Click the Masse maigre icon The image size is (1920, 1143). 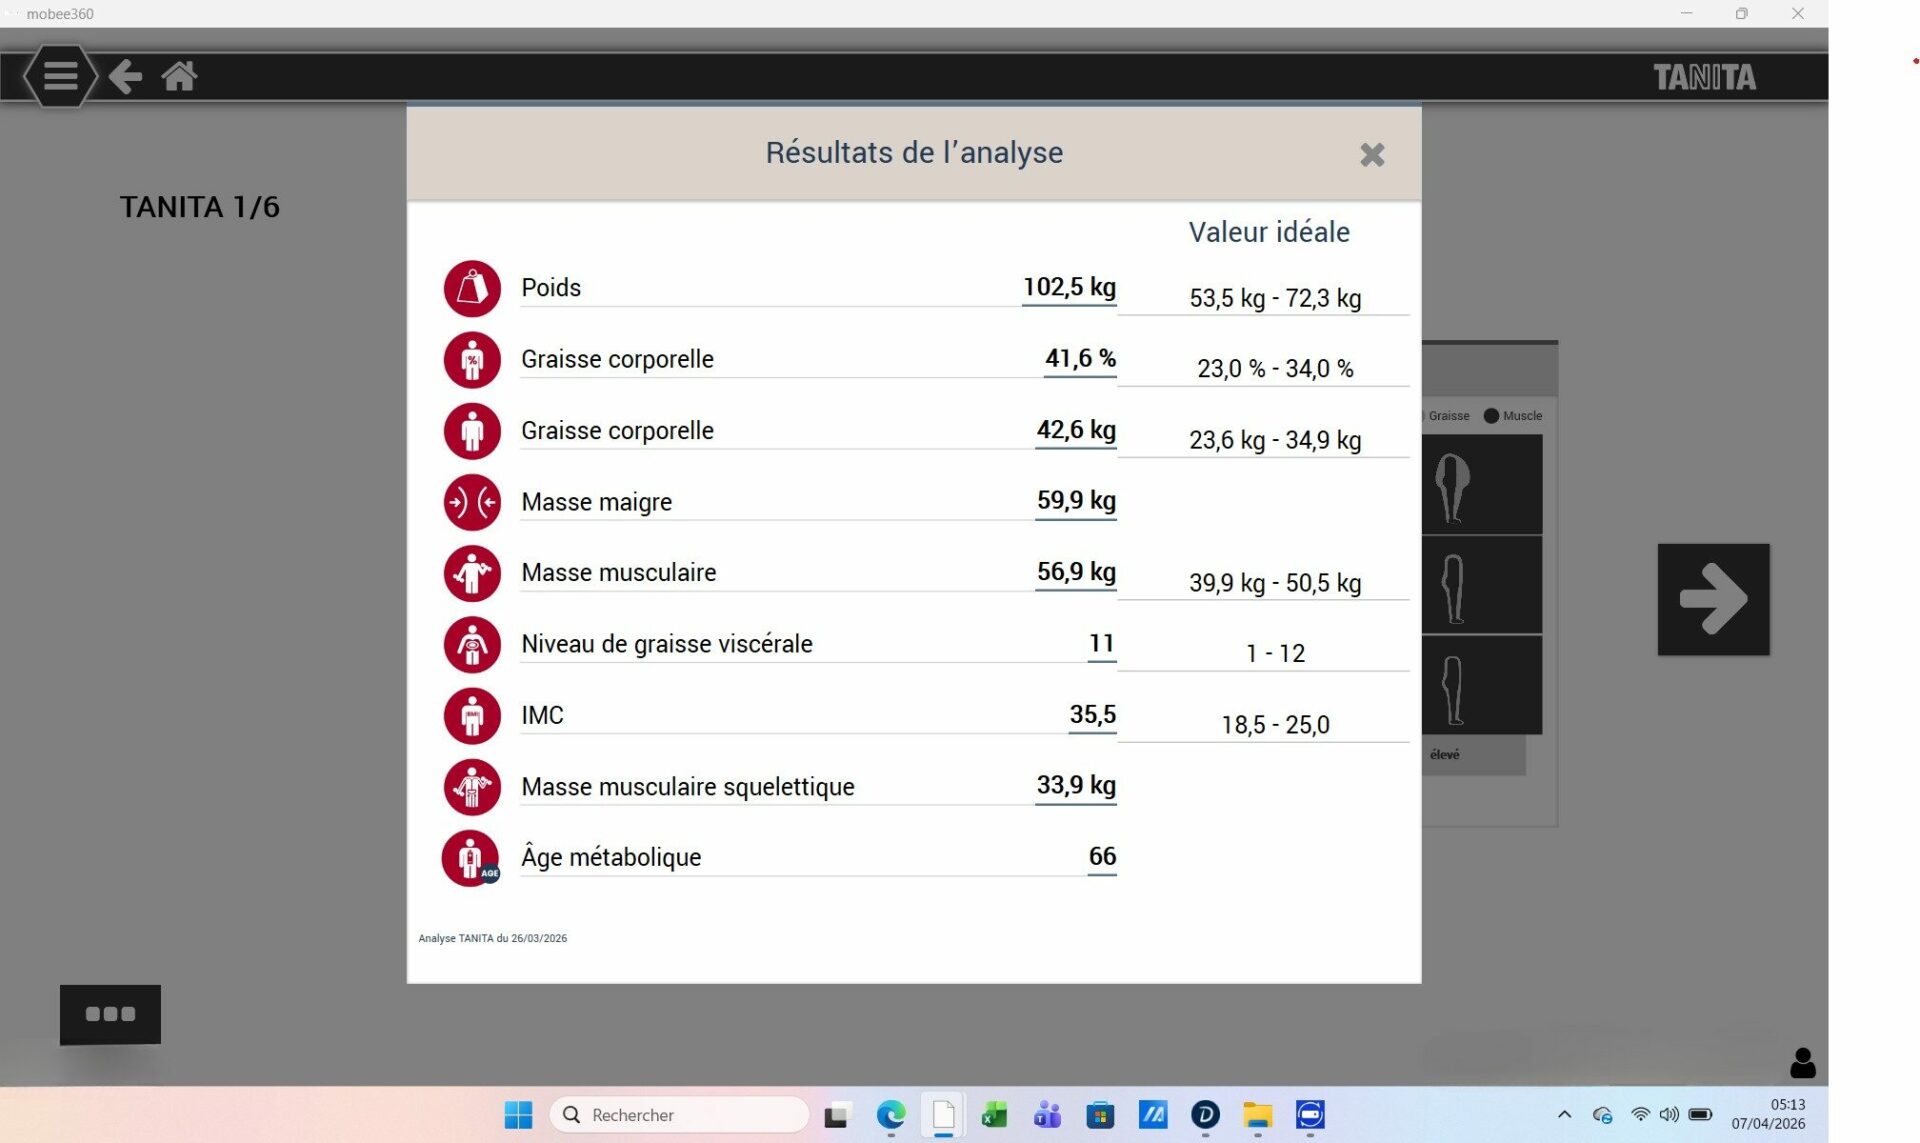pos(472,502)
